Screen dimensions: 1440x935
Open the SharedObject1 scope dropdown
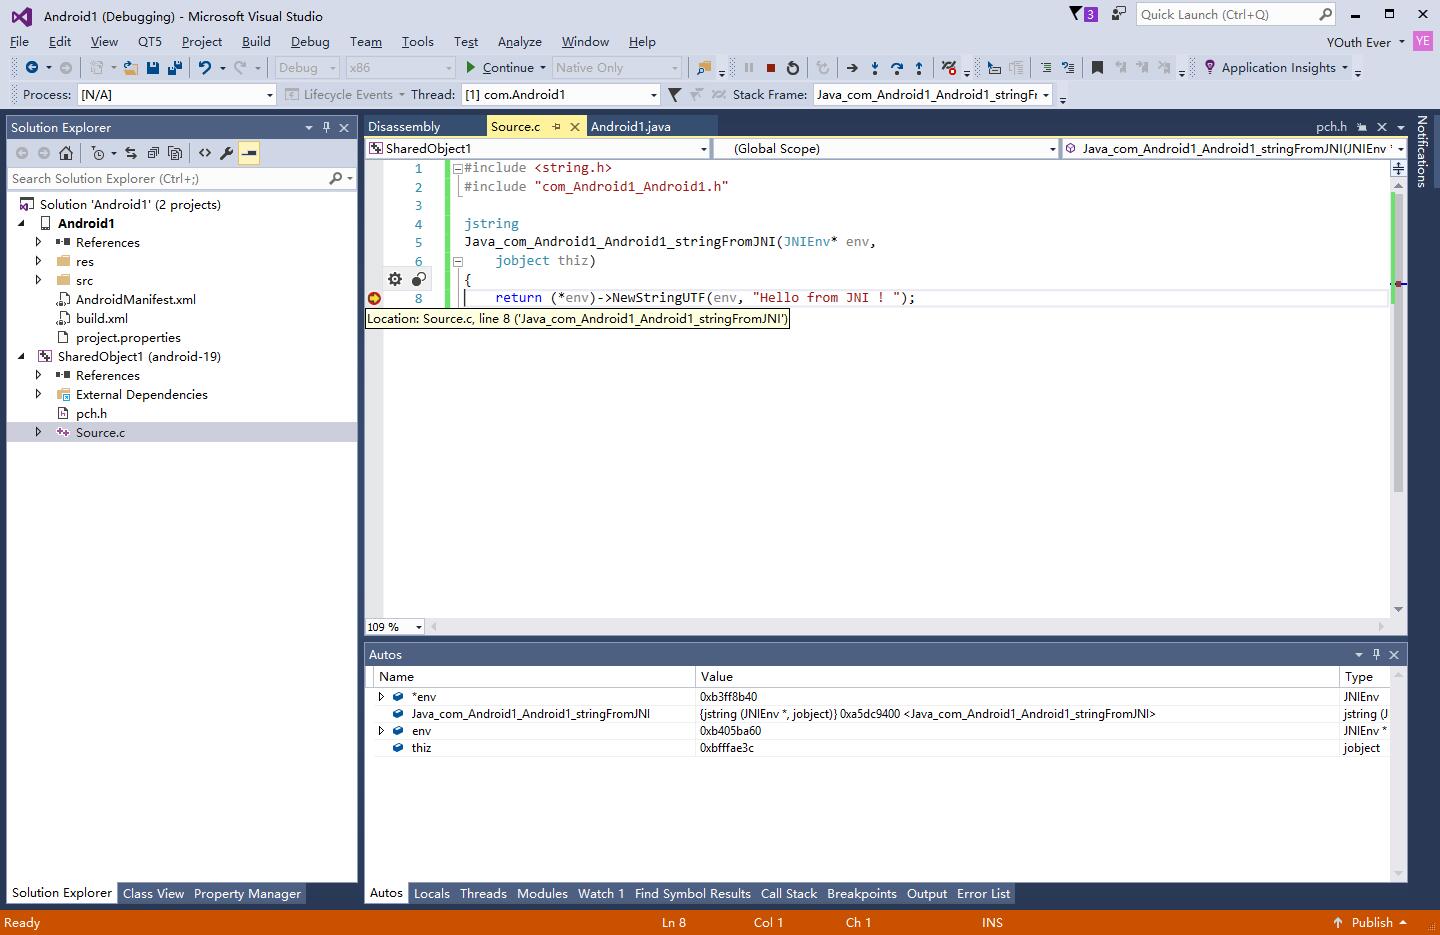pyautogui.click(x=538, y=148)
